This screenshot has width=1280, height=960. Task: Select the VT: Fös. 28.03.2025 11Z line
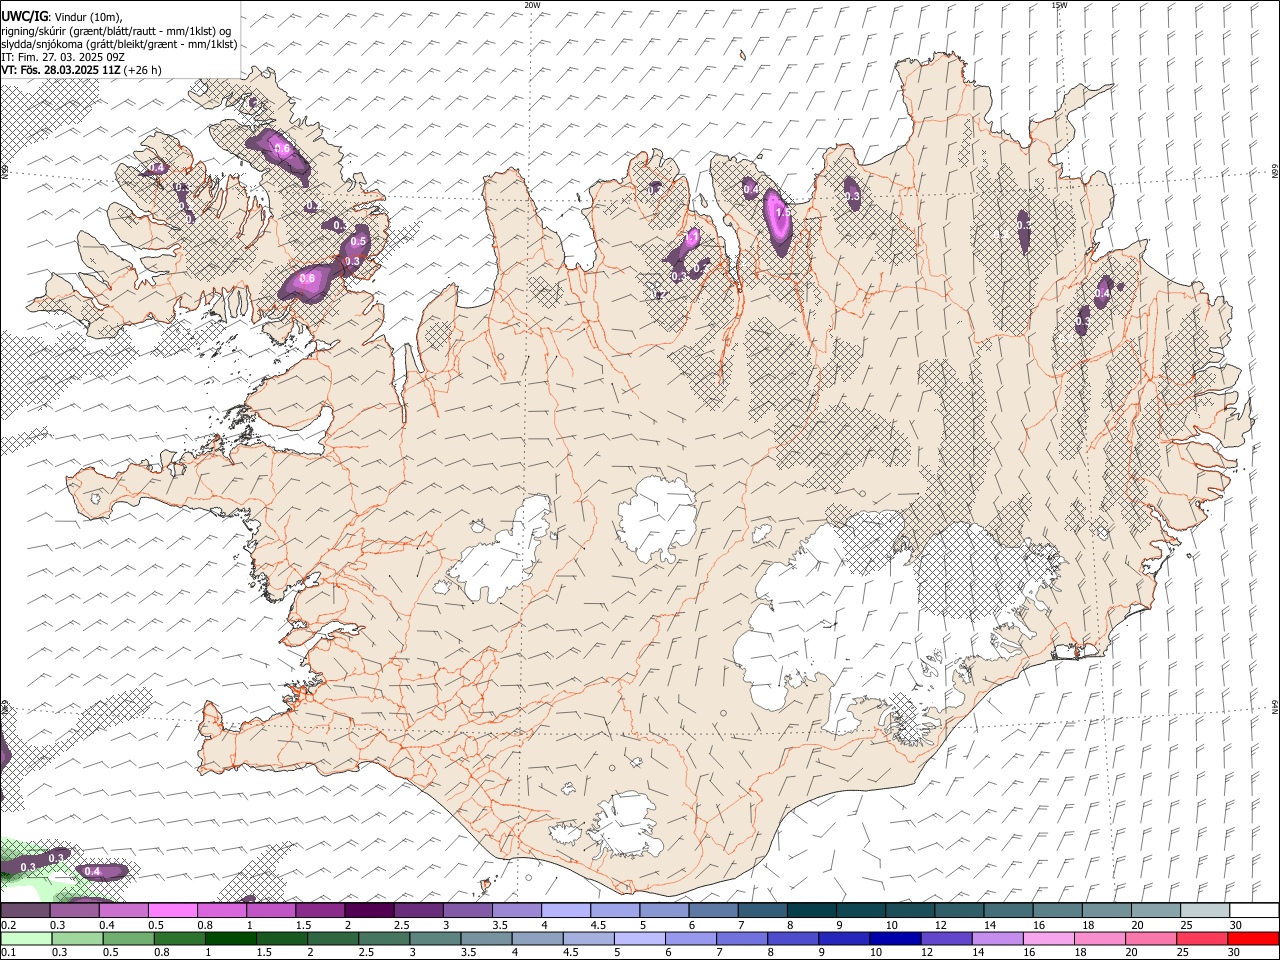click(81, 70)
